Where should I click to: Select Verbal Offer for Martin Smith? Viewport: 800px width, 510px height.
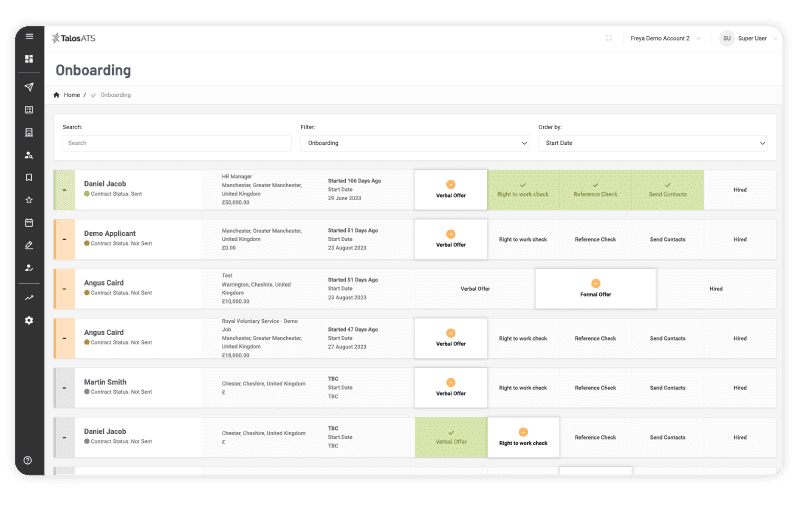click(451, 388)
